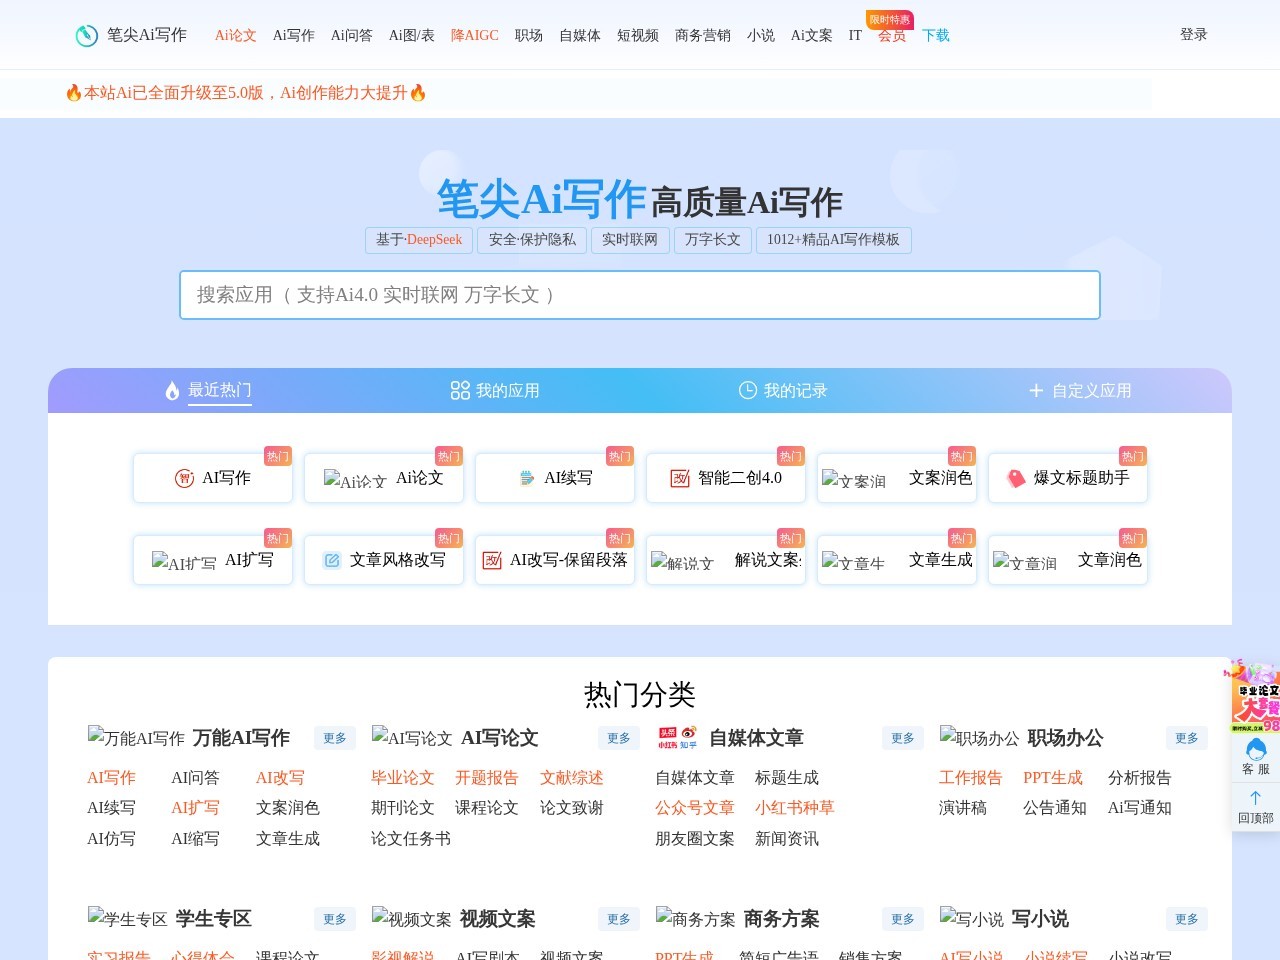Open the 文章润色 app card
The height and width of the screenshot is (960, 1280).
pyautogui.click(x=1068, y=560)
